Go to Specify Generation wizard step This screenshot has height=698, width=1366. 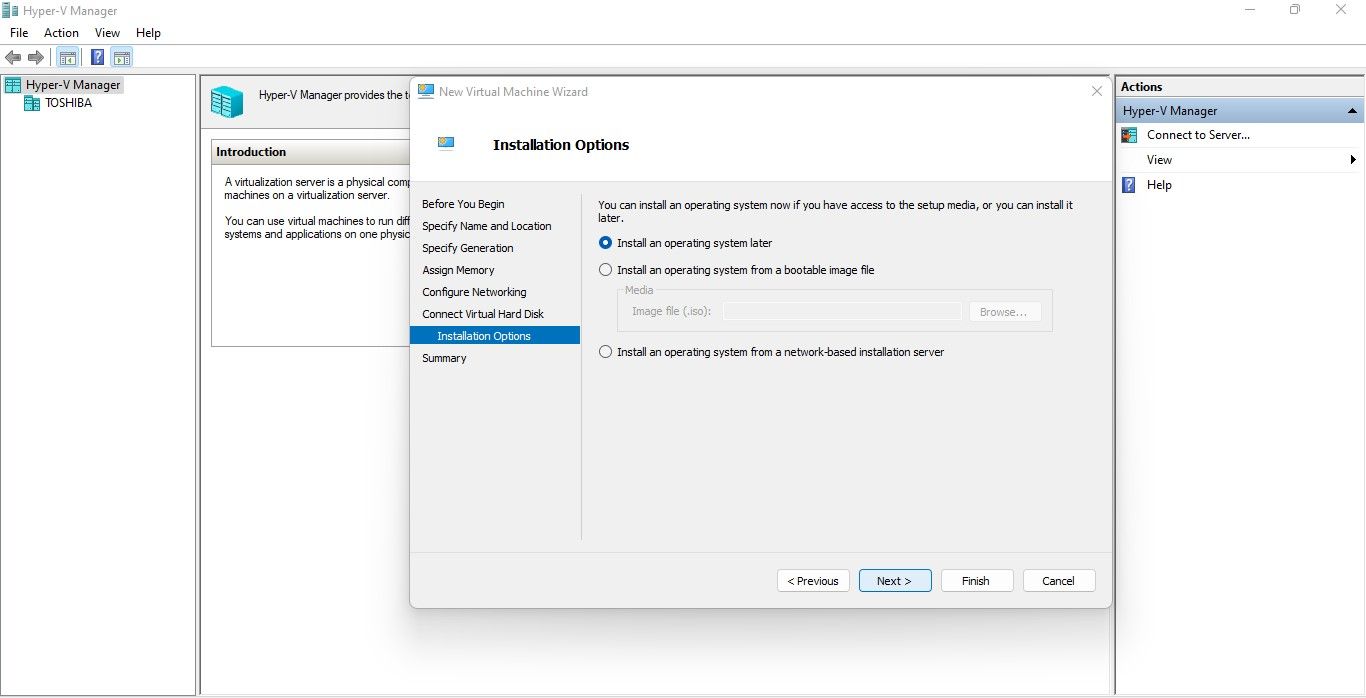coord(468,248)
